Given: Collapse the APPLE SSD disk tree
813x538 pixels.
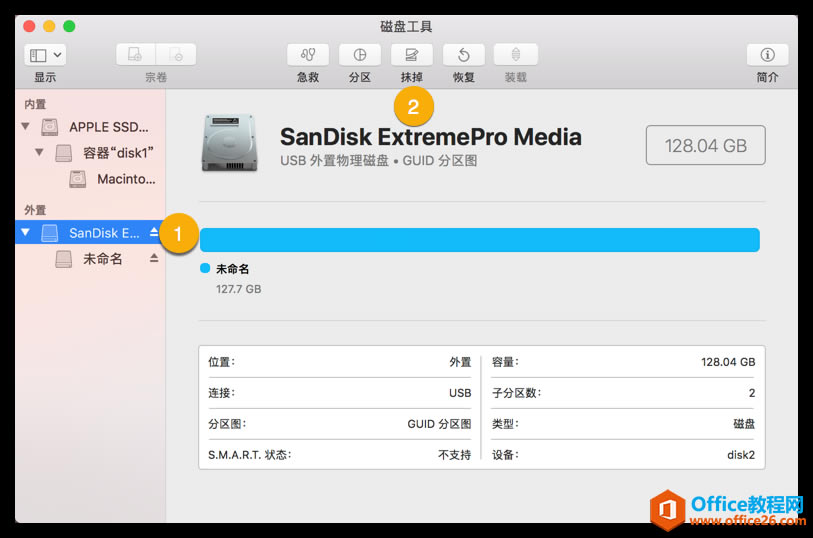Looking at the screenshot, I should click(x=25, y=126).
